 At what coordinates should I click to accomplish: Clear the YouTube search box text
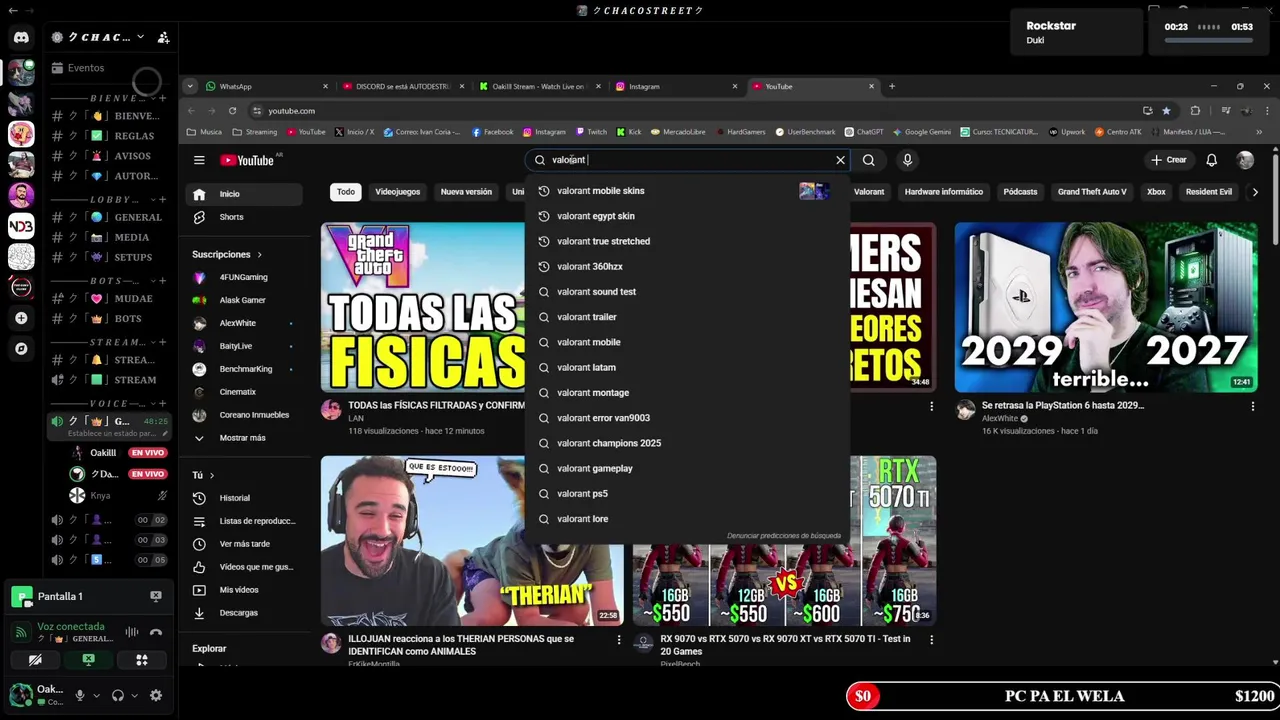[x=840, y=160]
